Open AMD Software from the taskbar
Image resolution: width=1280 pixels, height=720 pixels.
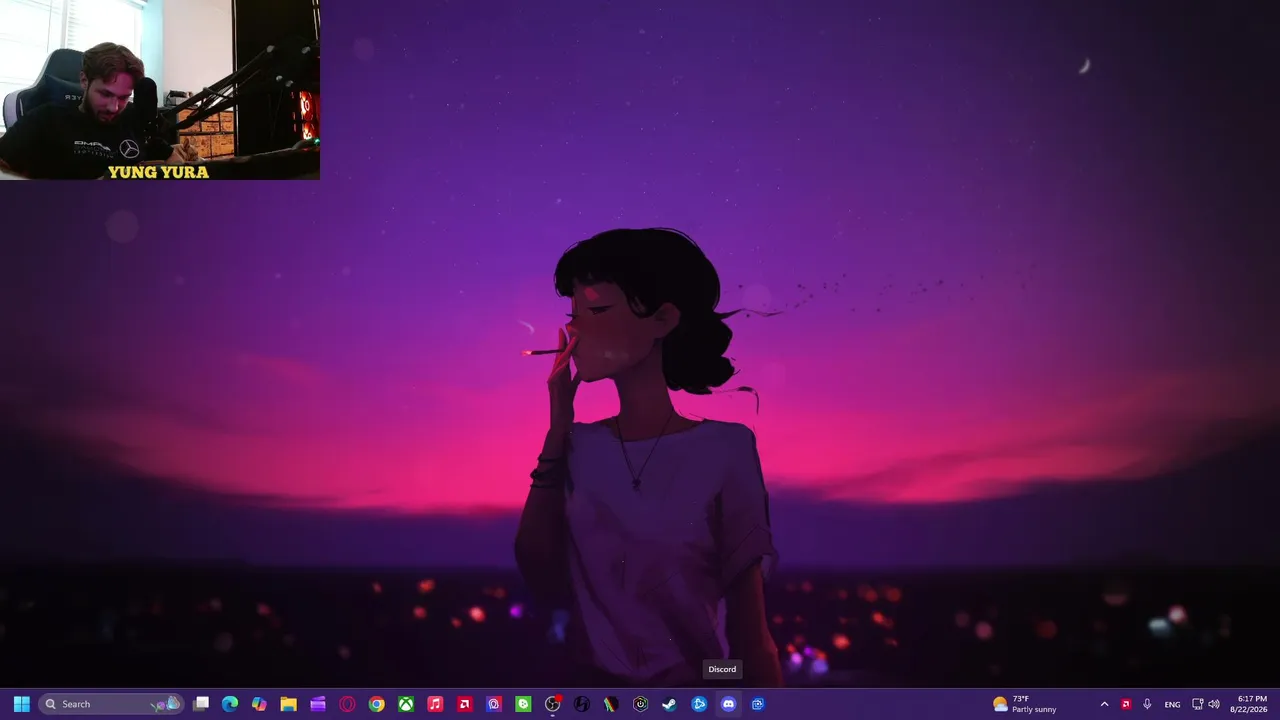pos(464,704)
